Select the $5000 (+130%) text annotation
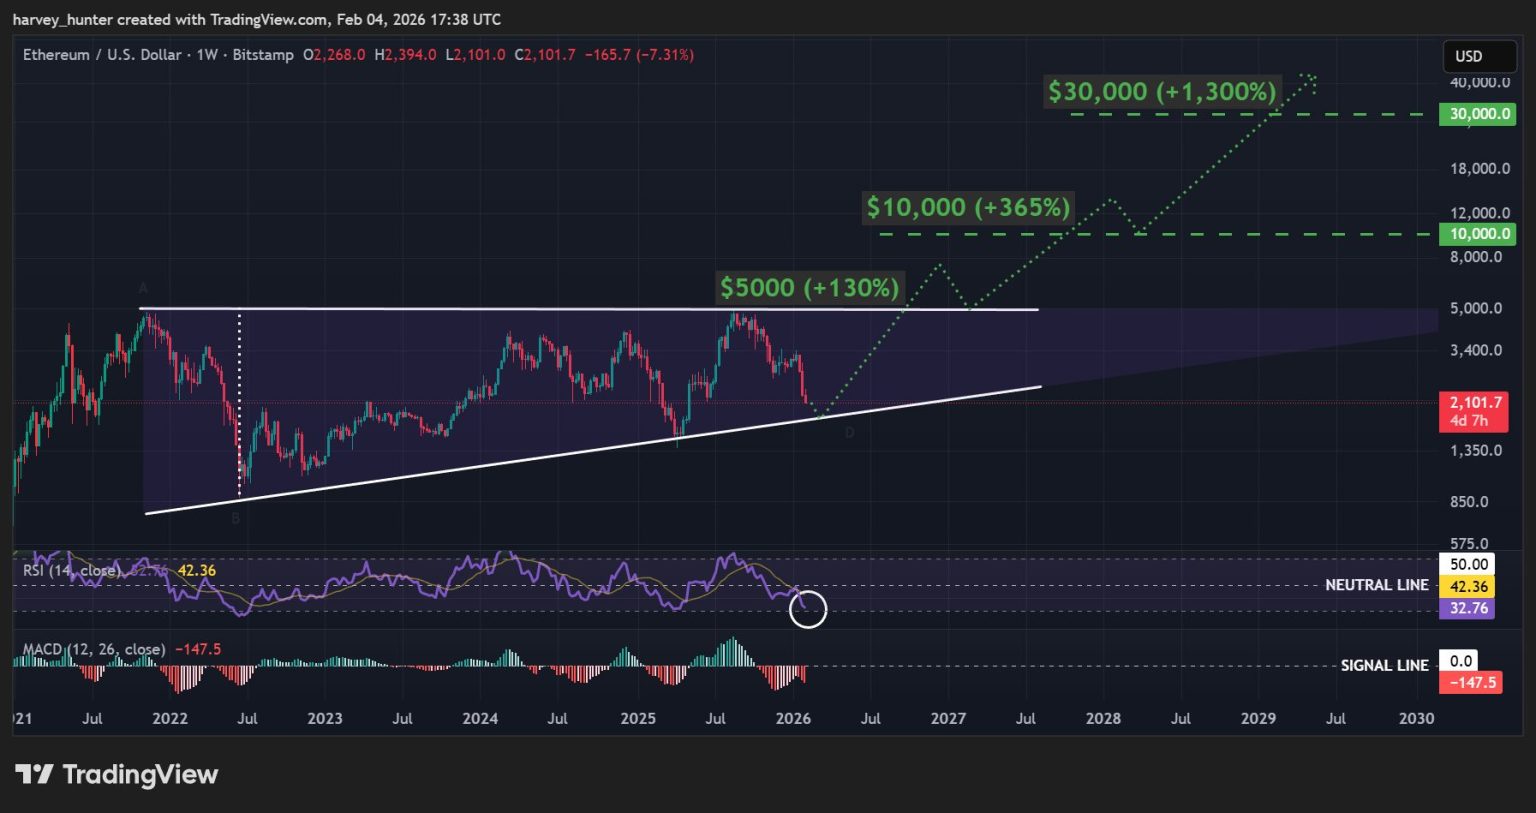1536x813 pixels. [x=809, y=288]
